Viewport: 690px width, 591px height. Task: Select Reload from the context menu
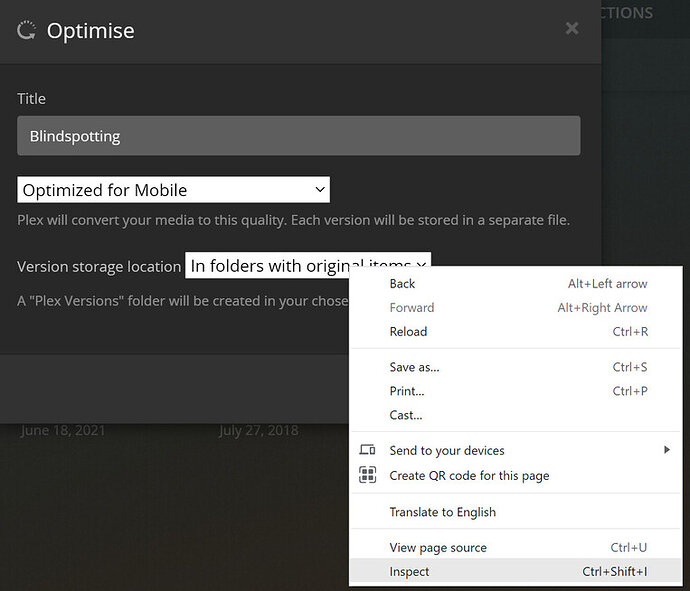pos(516,331)
